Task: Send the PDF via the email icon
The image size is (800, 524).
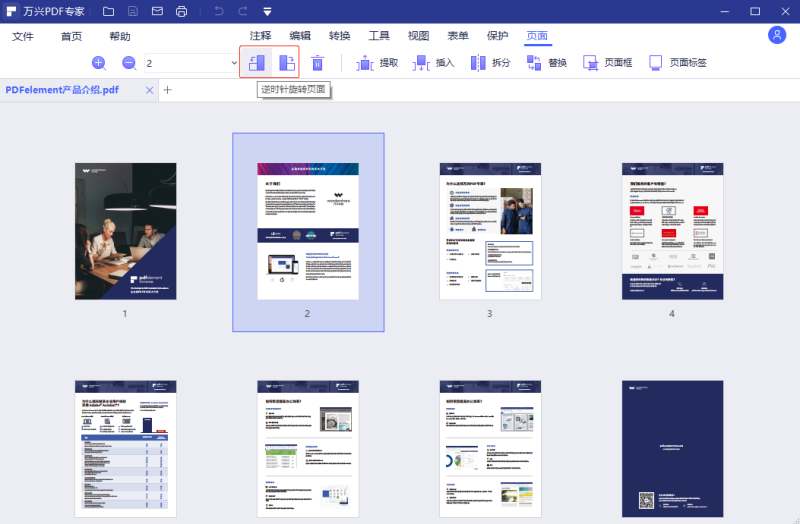Action: (x=157, y=11)
